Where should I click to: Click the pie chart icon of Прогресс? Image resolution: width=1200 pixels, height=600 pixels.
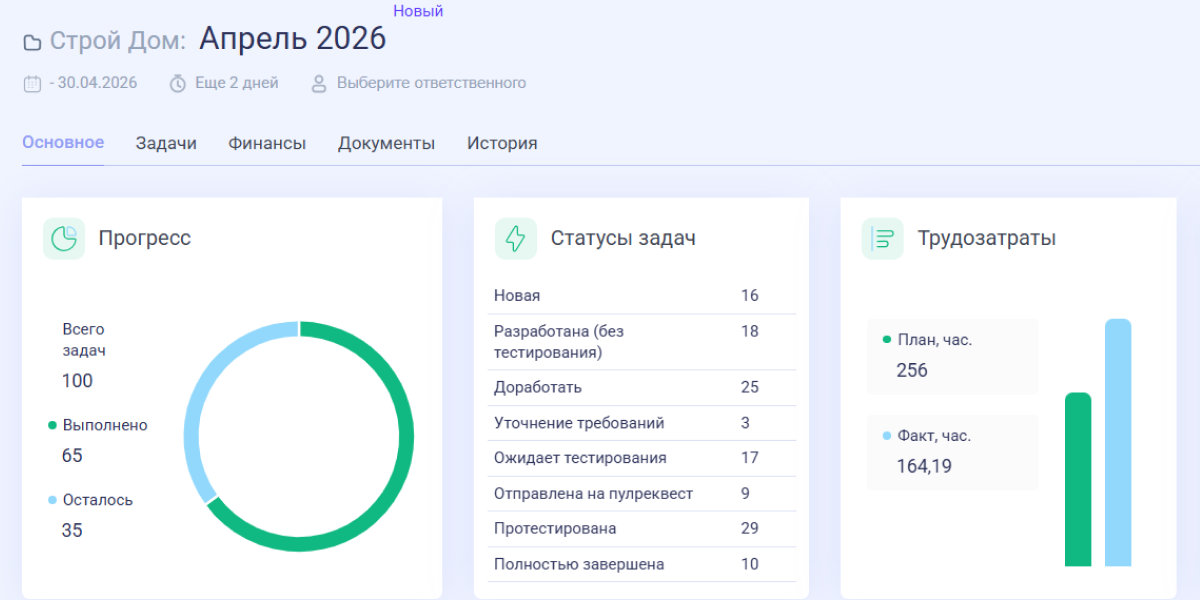pyautogui.click(x=64, y=239)
